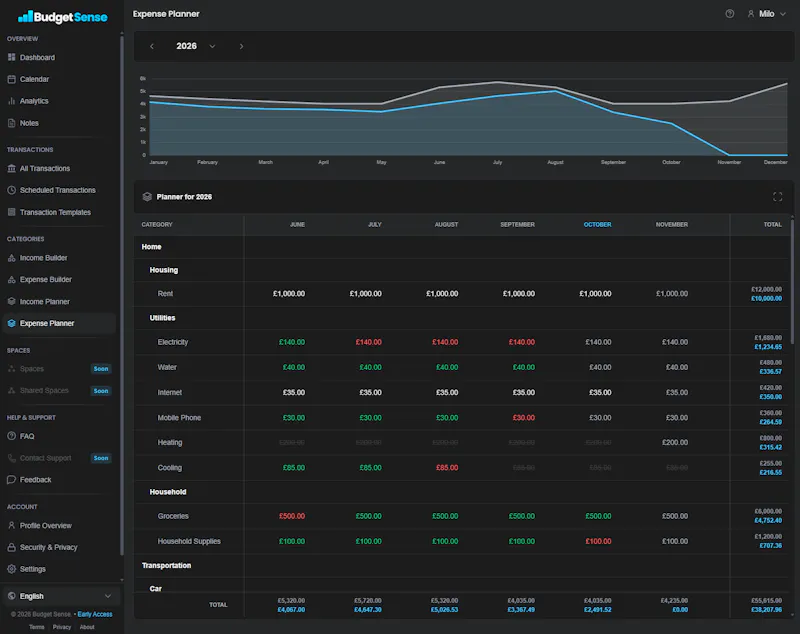Viewport: 800px width, 634px height.
Task: Click the Housing subcategory row
Action: coord(462,270)
